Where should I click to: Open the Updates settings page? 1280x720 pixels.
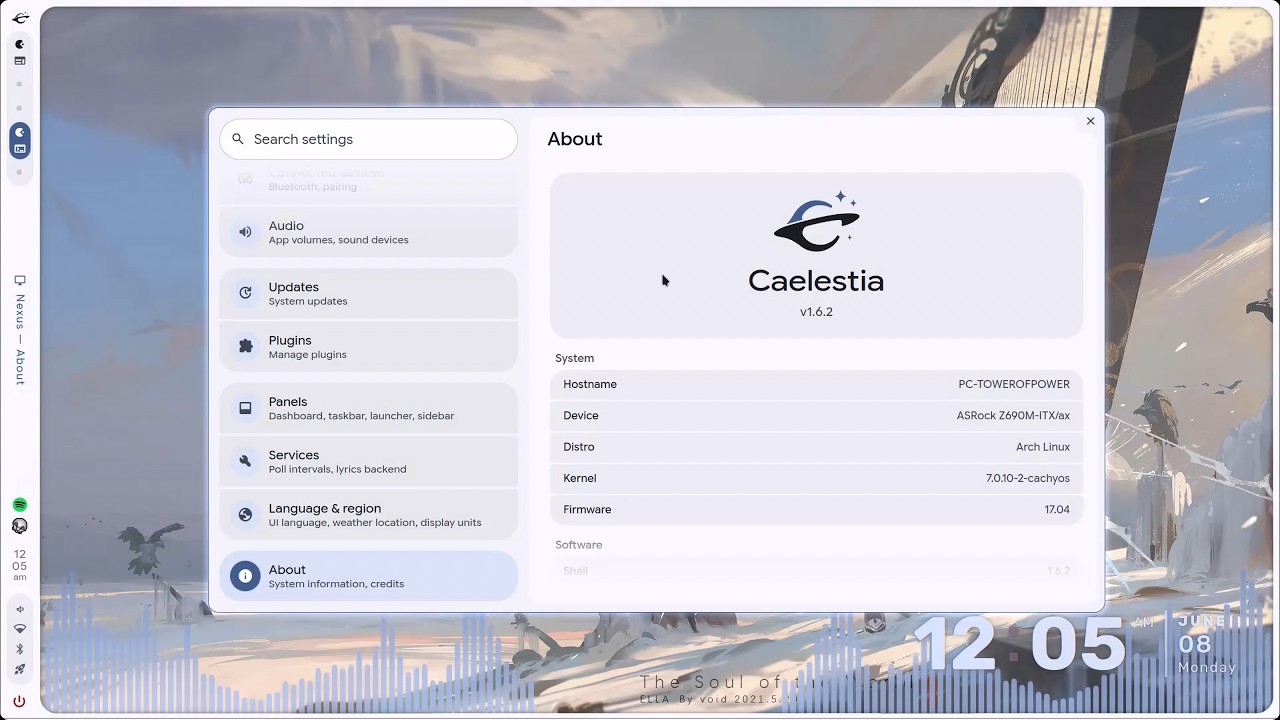pos(368,293)
